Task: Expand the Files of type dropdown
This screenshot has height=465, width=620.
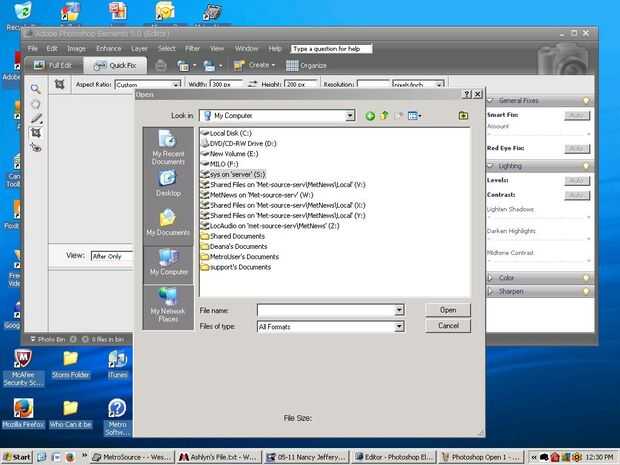Action: [x=399, y=327]
